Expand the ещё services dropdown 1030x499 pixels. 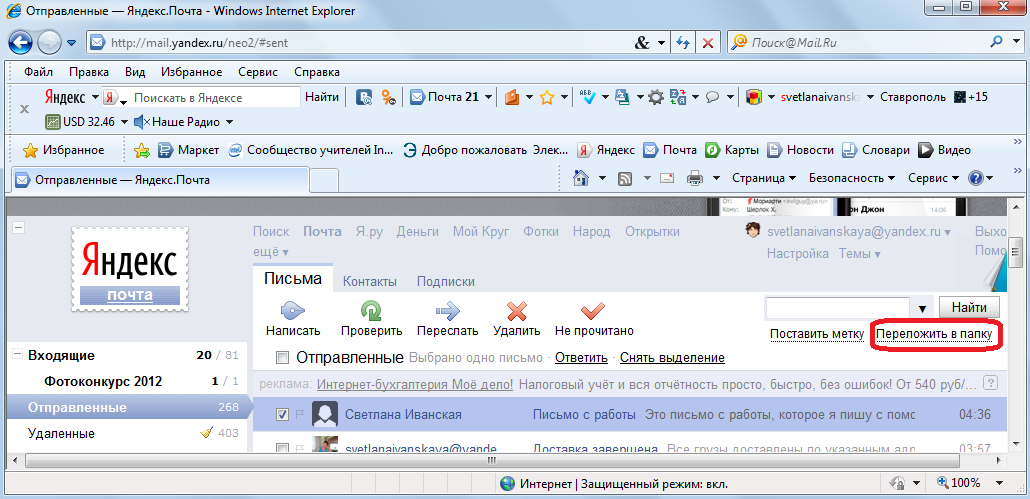point(271,252)
